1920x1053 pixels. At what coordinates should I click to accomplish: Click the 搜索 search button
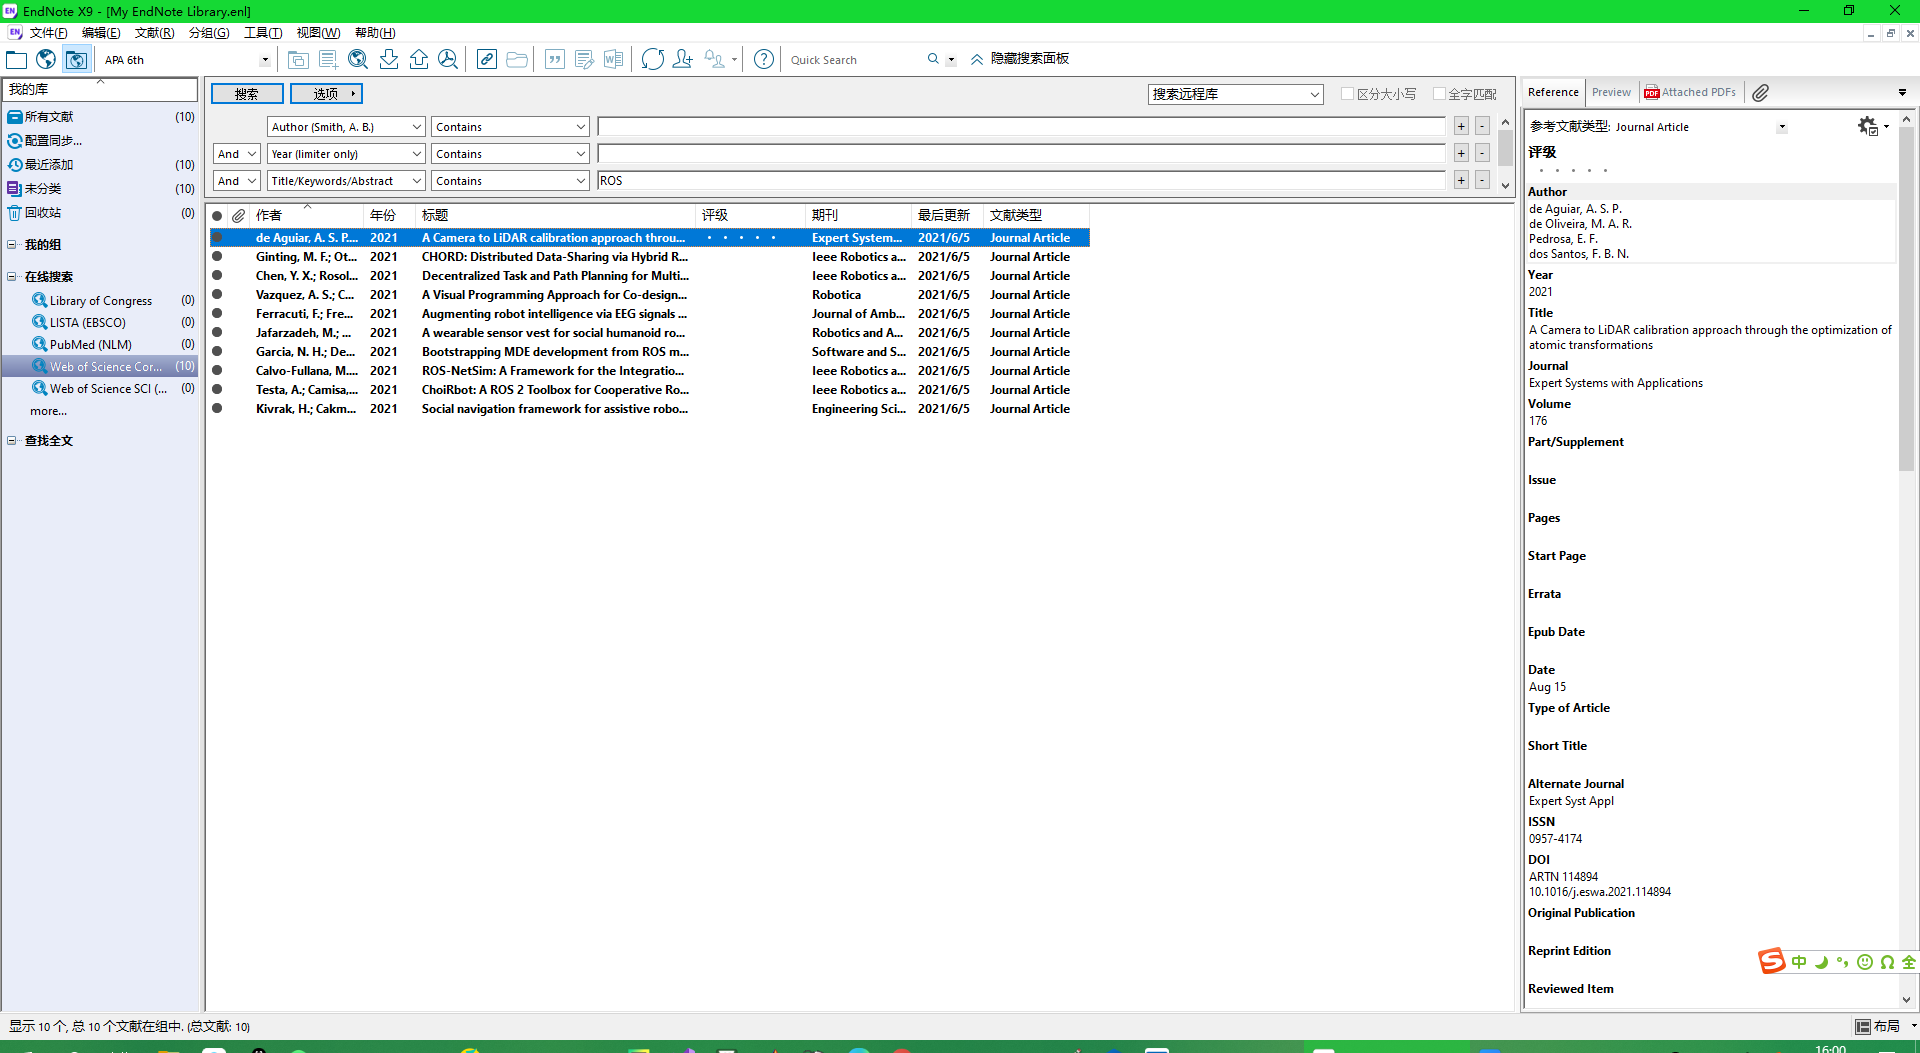click(x=247, y=94)
